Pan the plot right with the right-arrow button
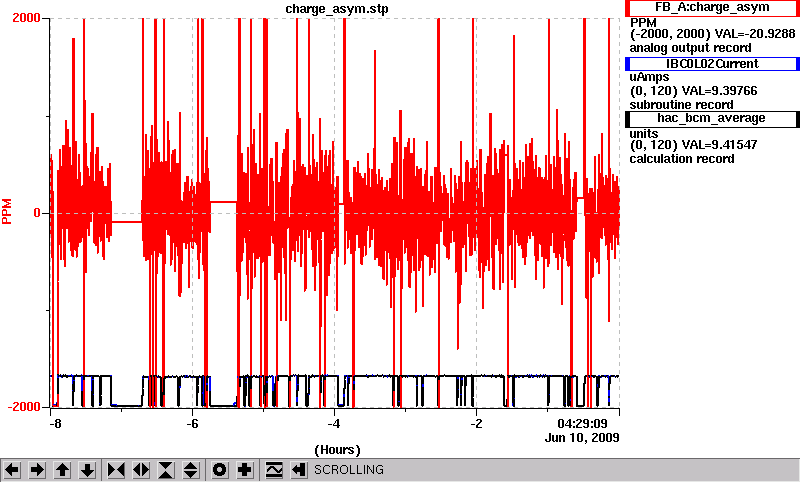 pos(37,470)
